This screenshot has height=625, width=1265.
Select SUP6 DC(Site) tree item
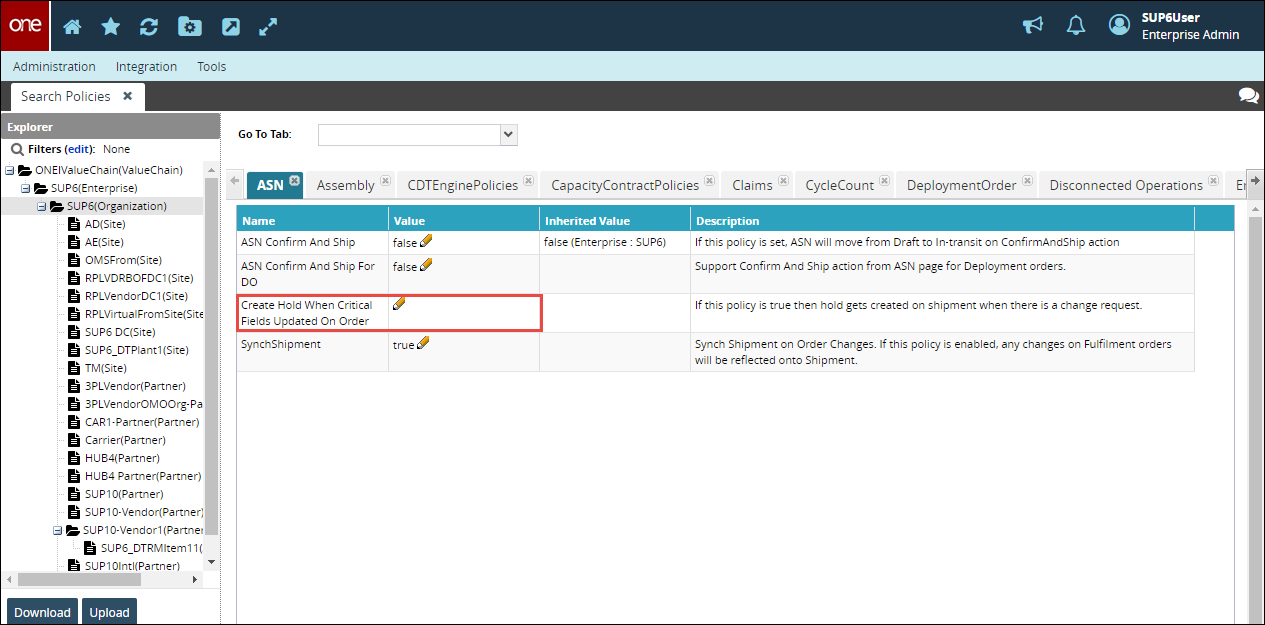click(120, 332)
